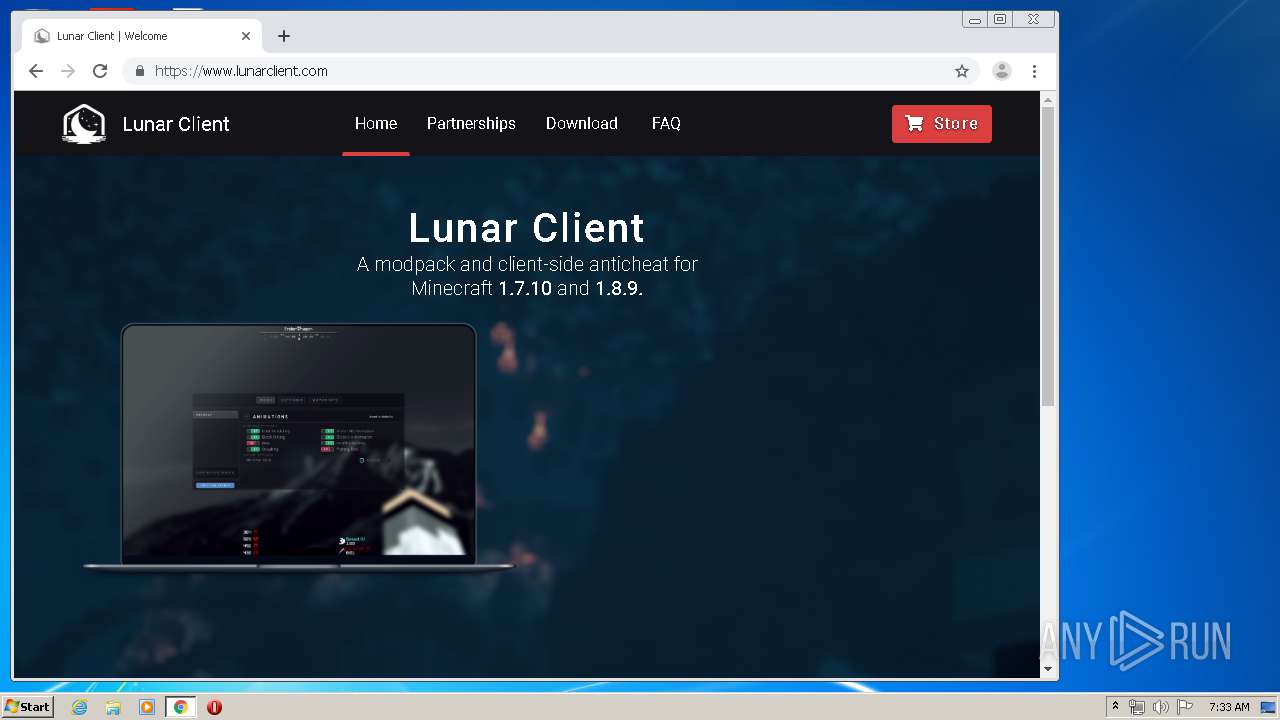
Task: Open the Home nav tab
Action: coord(376,124)
